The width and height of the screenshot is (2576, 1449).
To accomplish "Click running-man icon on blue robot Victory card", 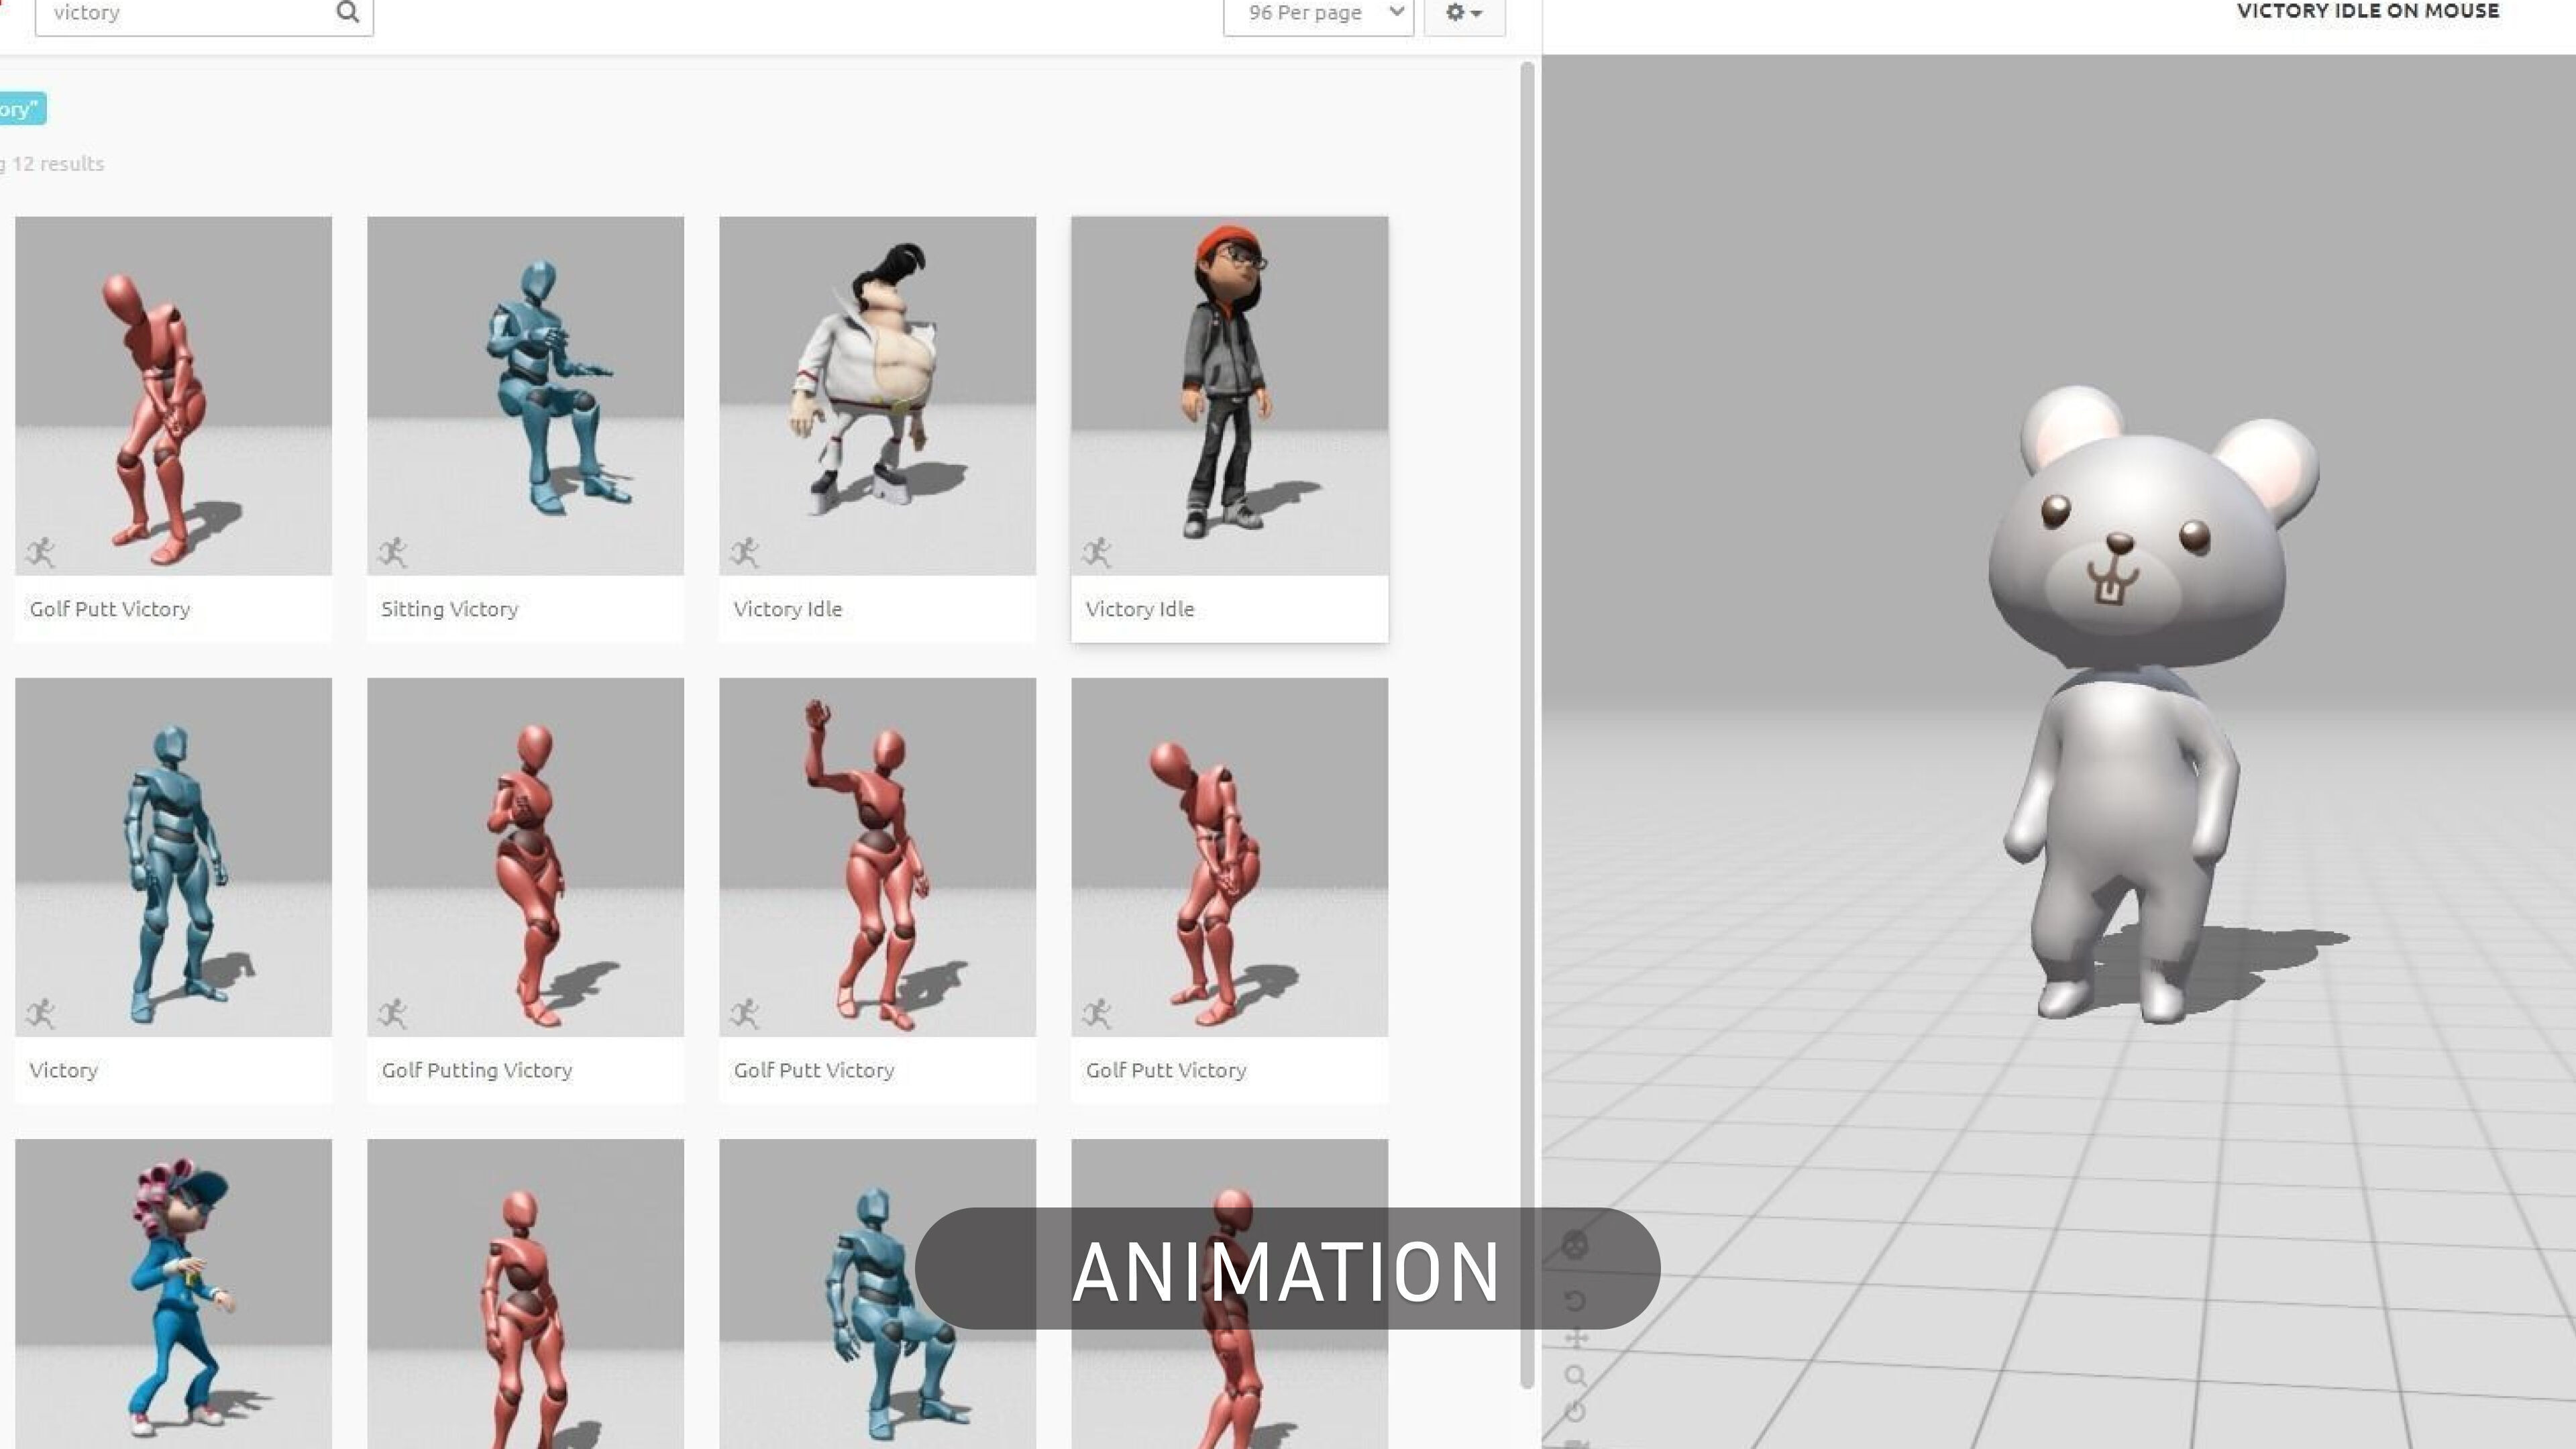I will point(41,1013).
